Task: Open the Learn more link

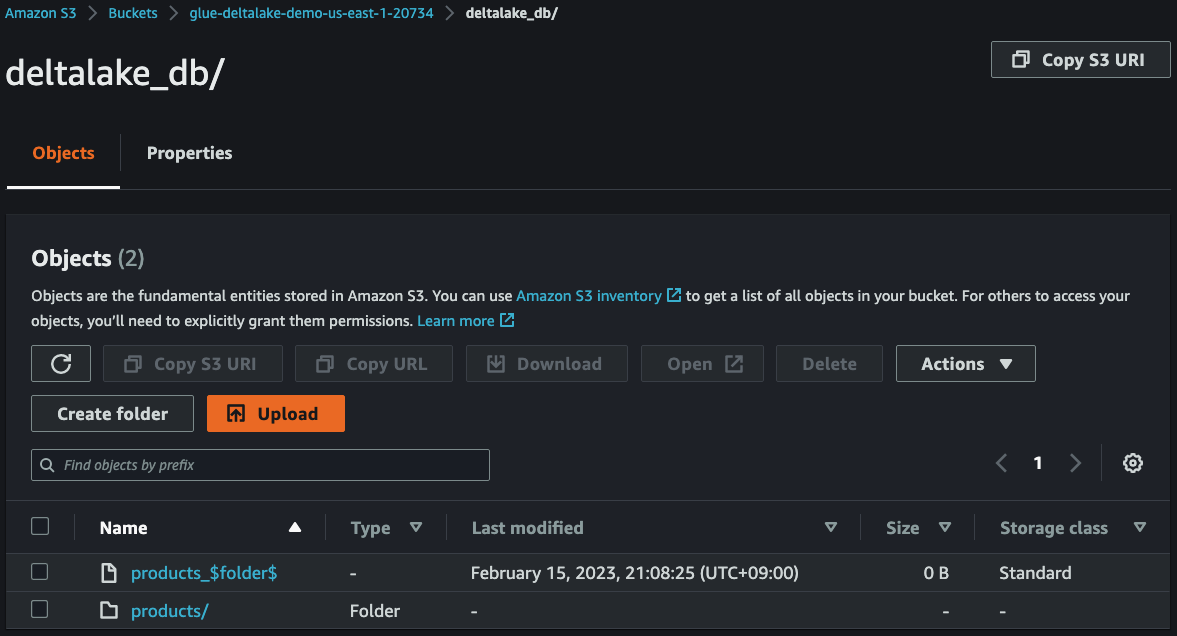Action: coord(456,321)
